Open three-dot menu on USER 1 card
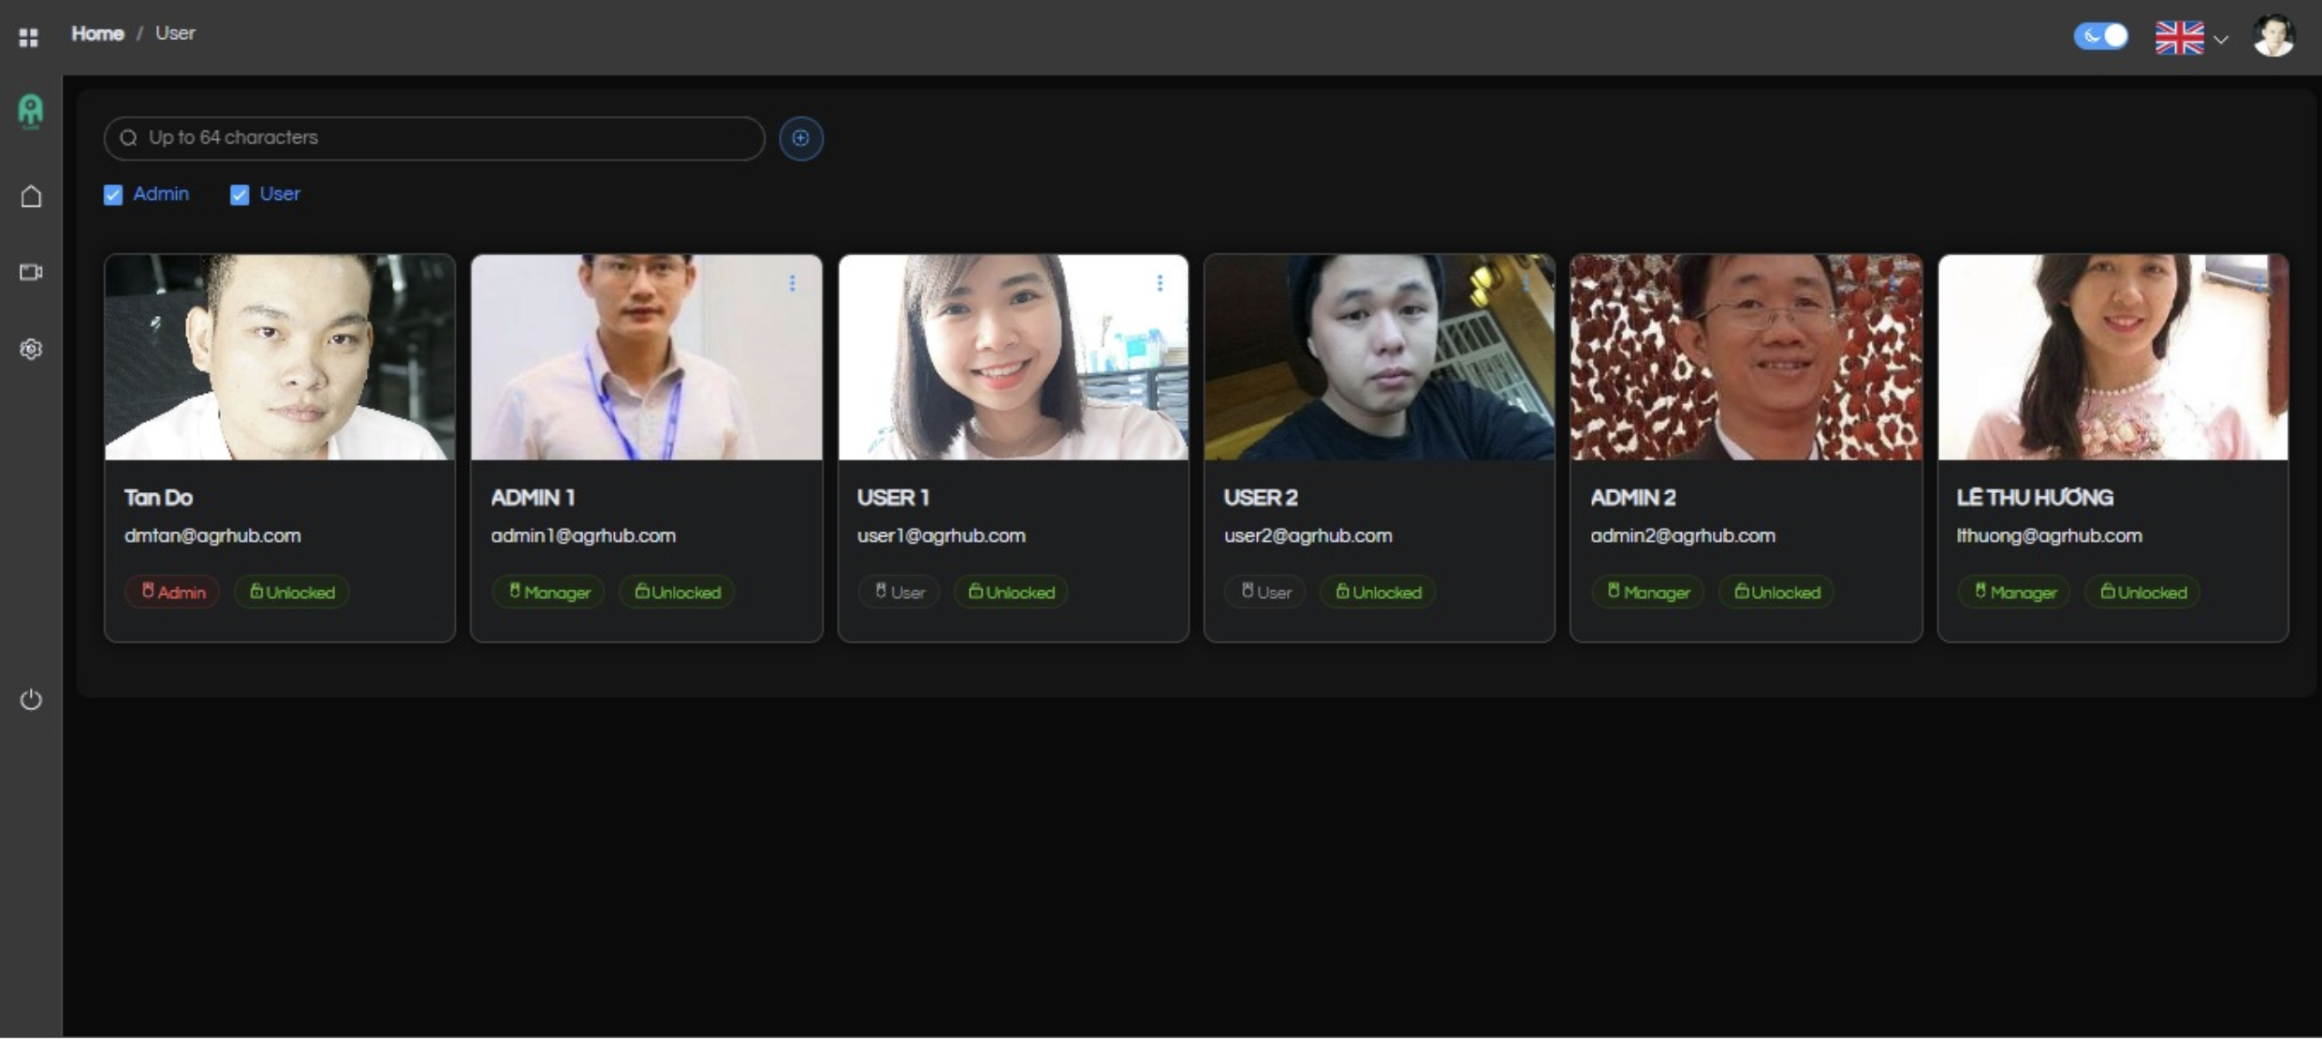The width and height of the screenshot is (2322, 1044). (x=1159, y=283)
